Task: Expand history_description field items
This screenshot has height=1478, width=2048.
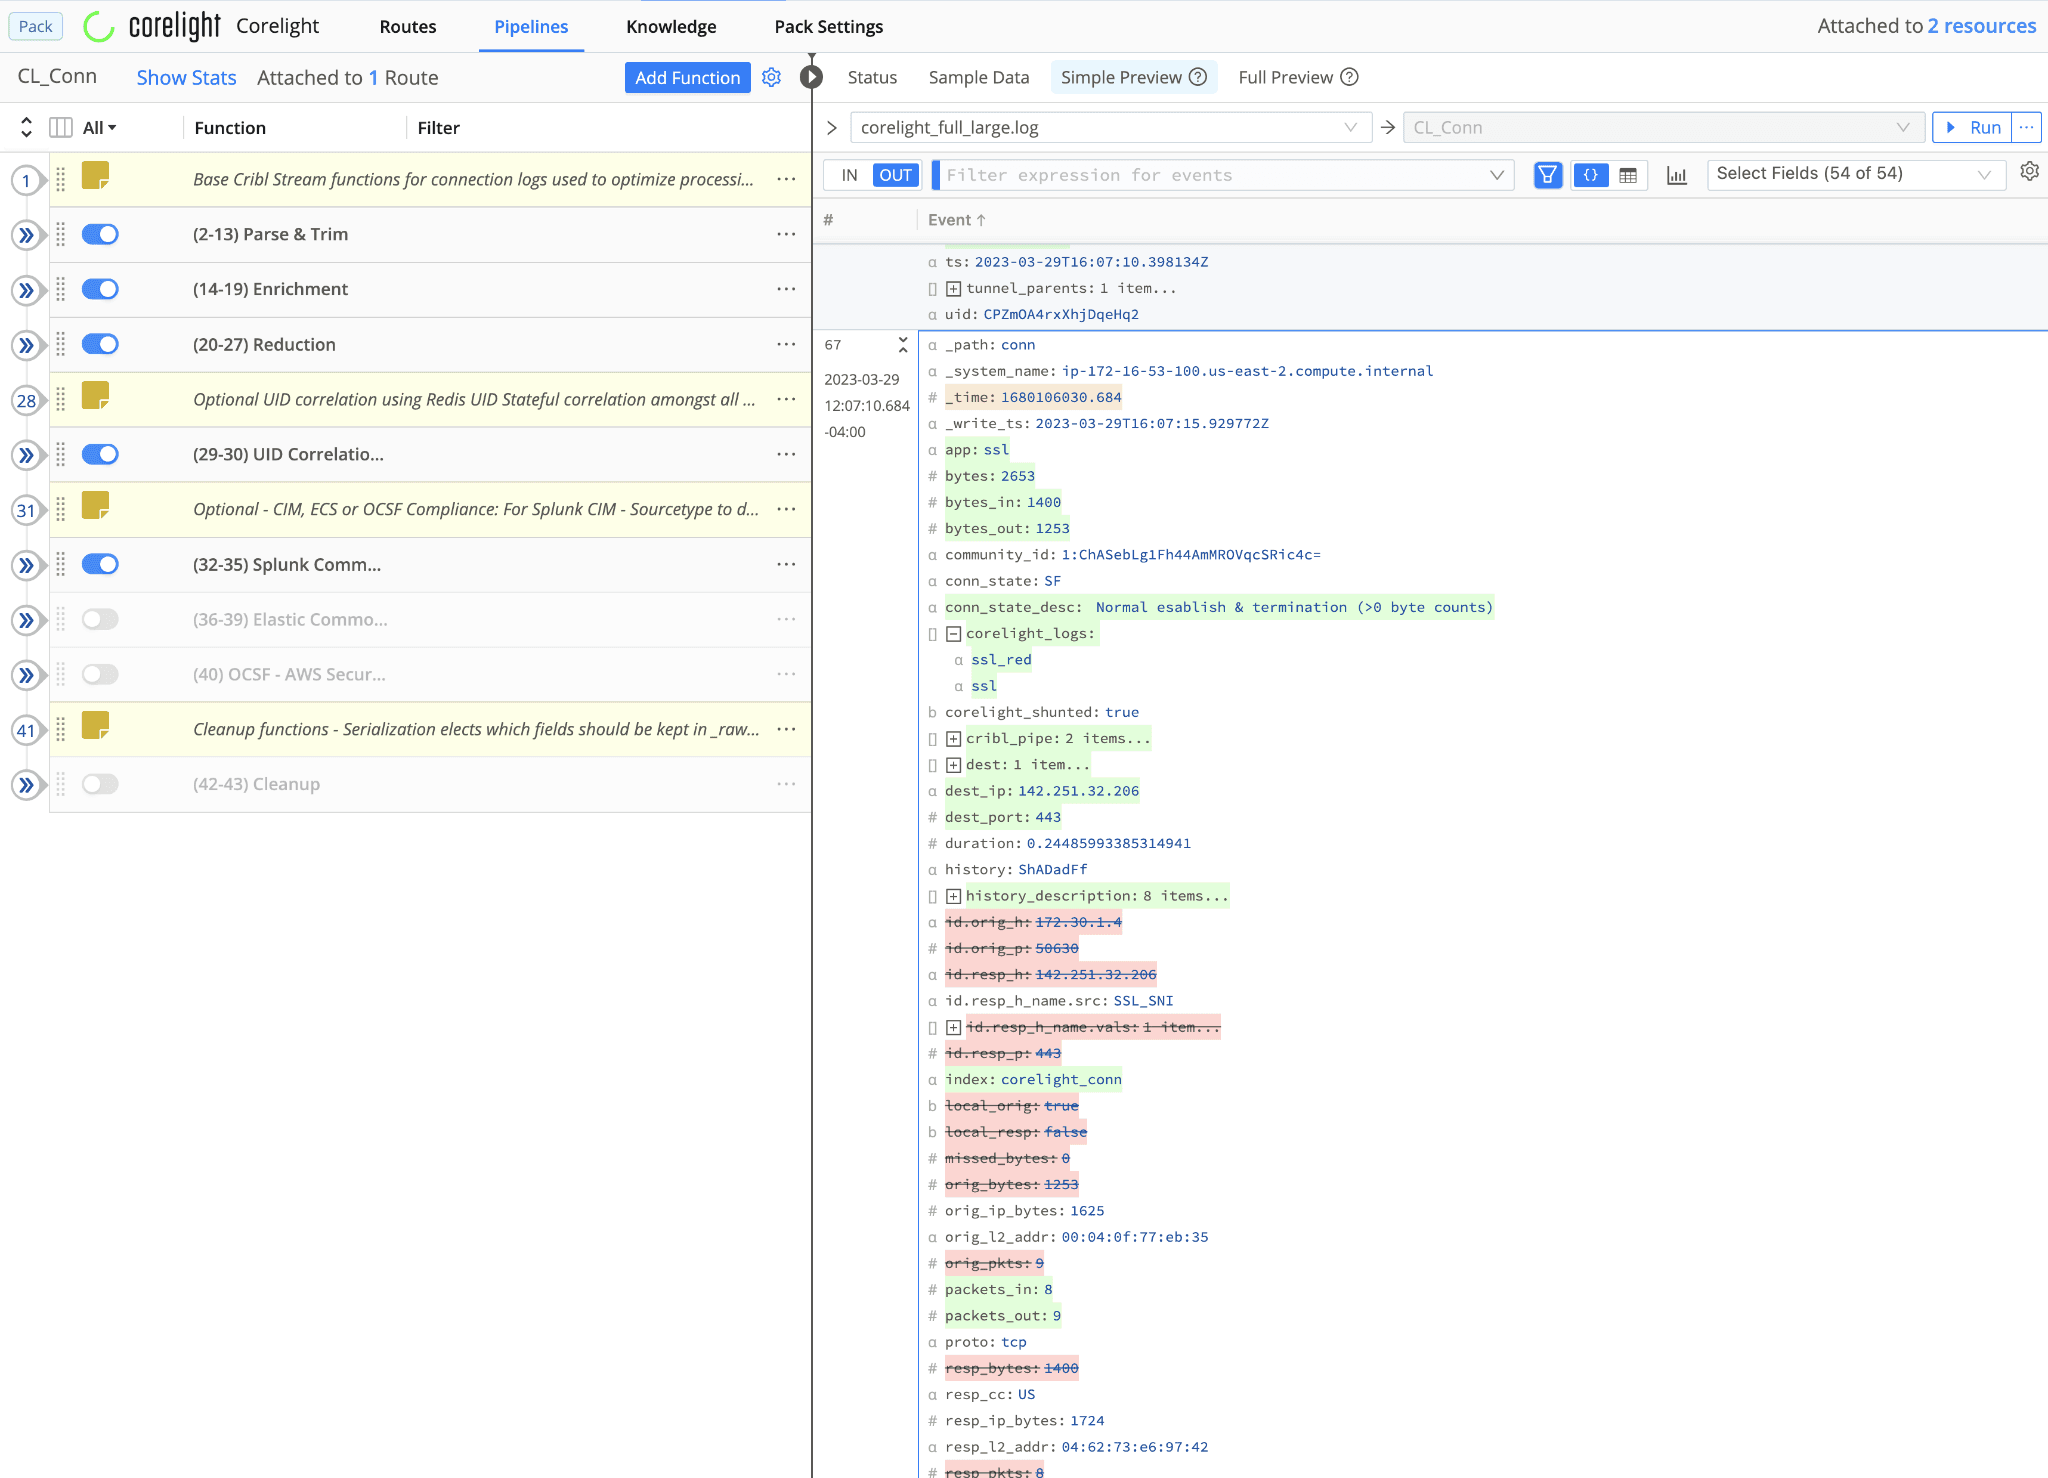Action: click(x=954, y=896)
